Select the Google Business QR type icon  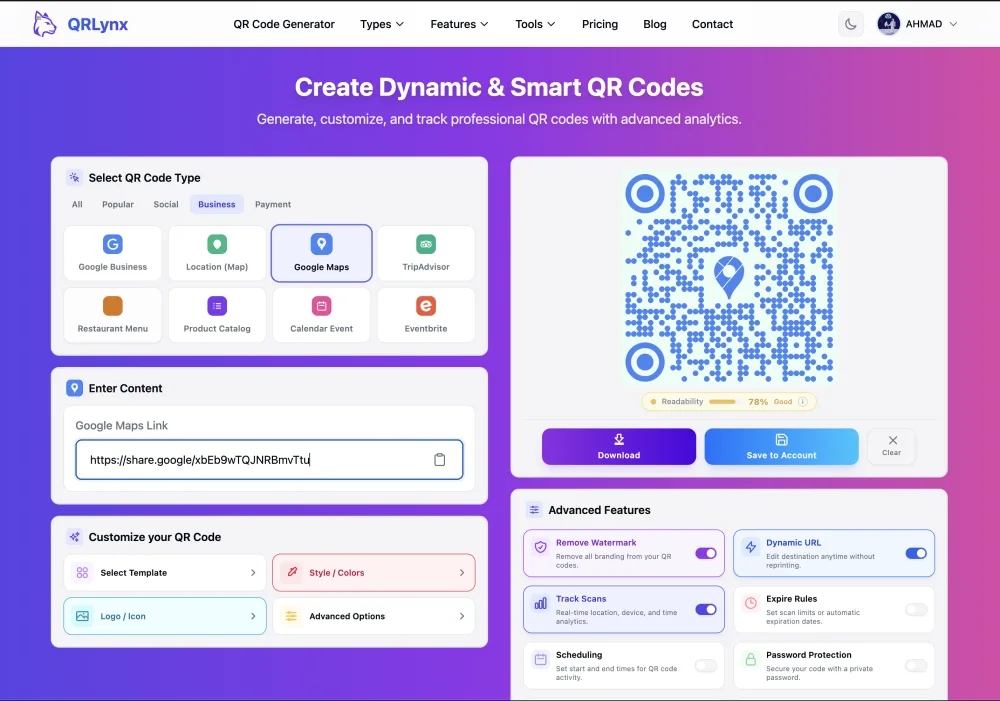(113, 244)
